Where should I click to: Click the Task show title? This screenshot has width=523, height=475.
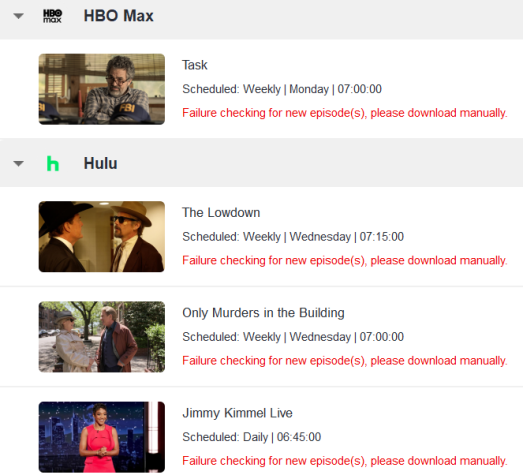pyautogui.click(x=195, y=65)
